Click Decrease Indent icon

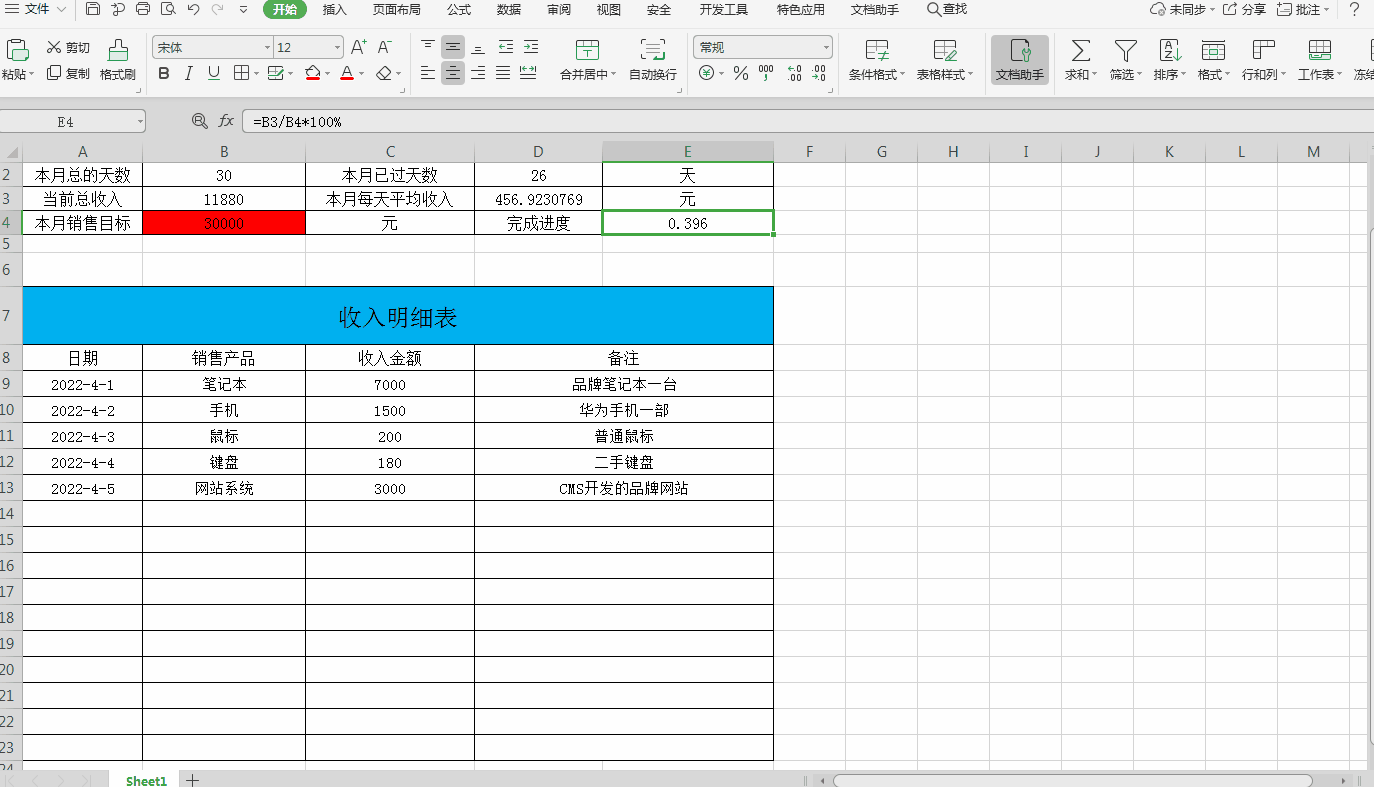(505, 47)
